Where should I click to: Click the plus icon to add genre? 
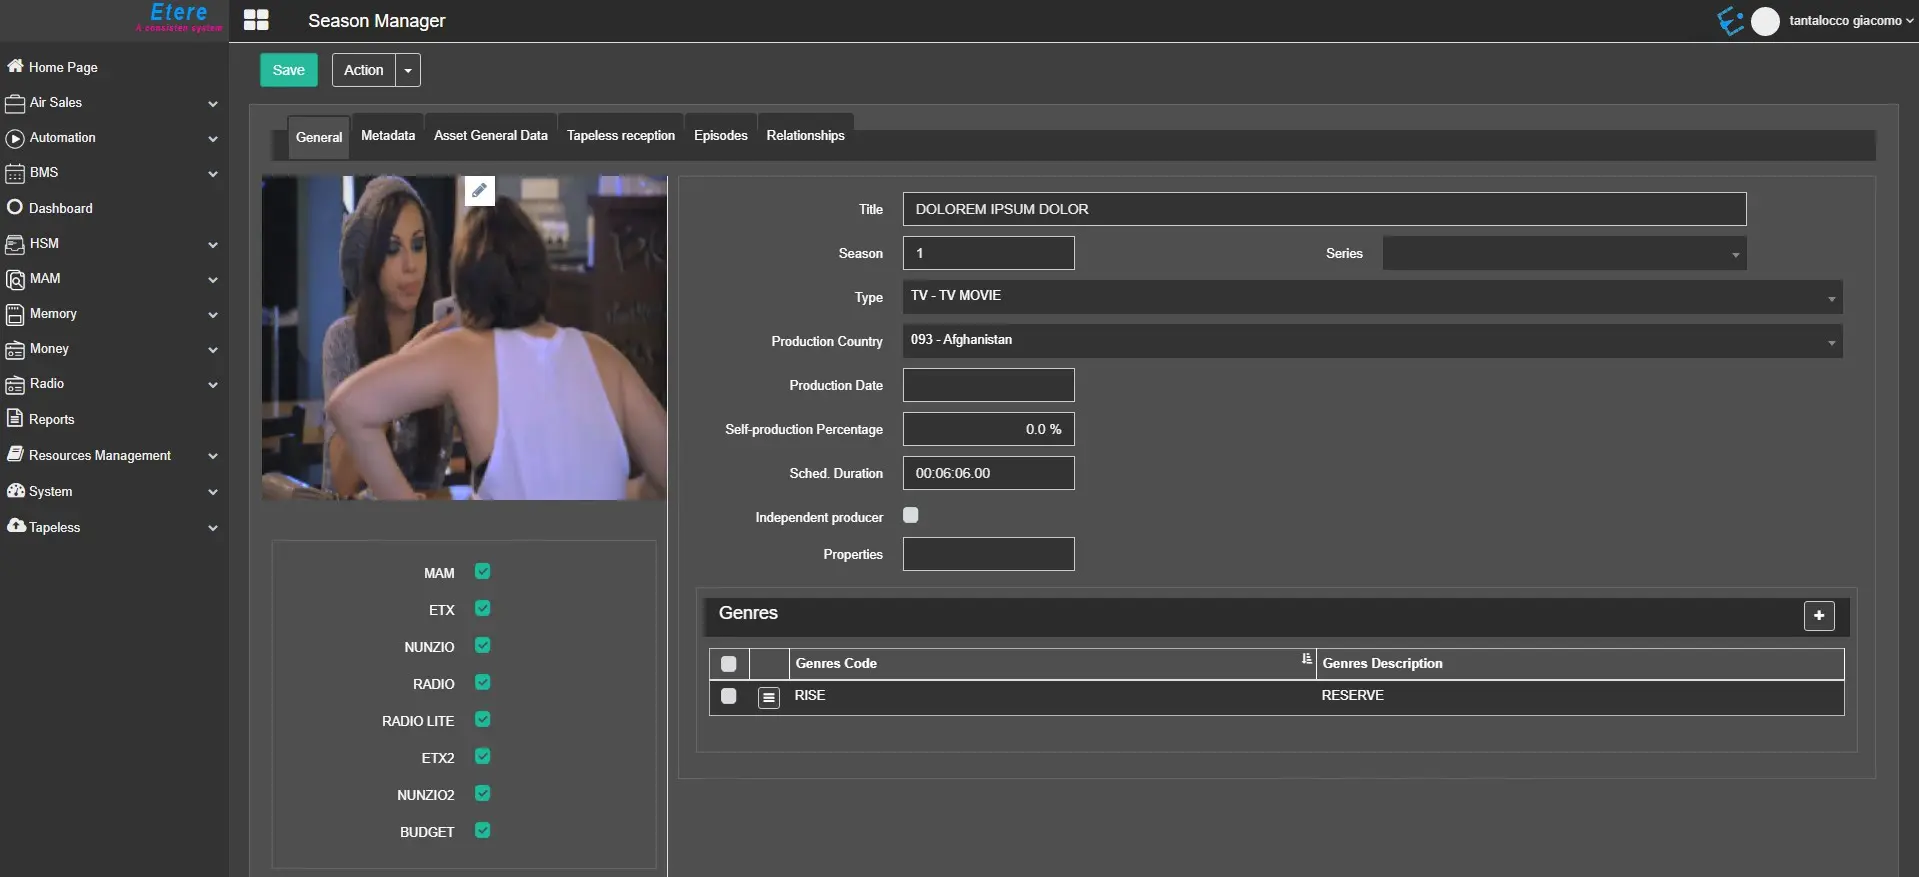(x=1818, y=616)
